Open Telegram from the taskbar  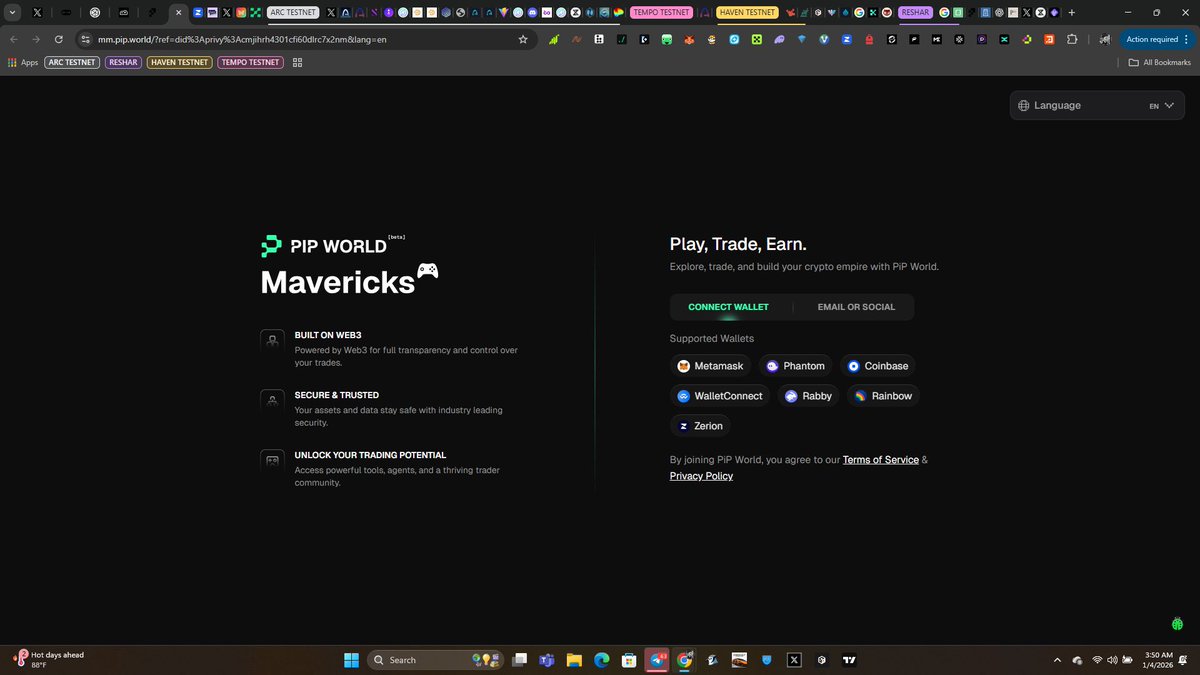pos(657,660)
